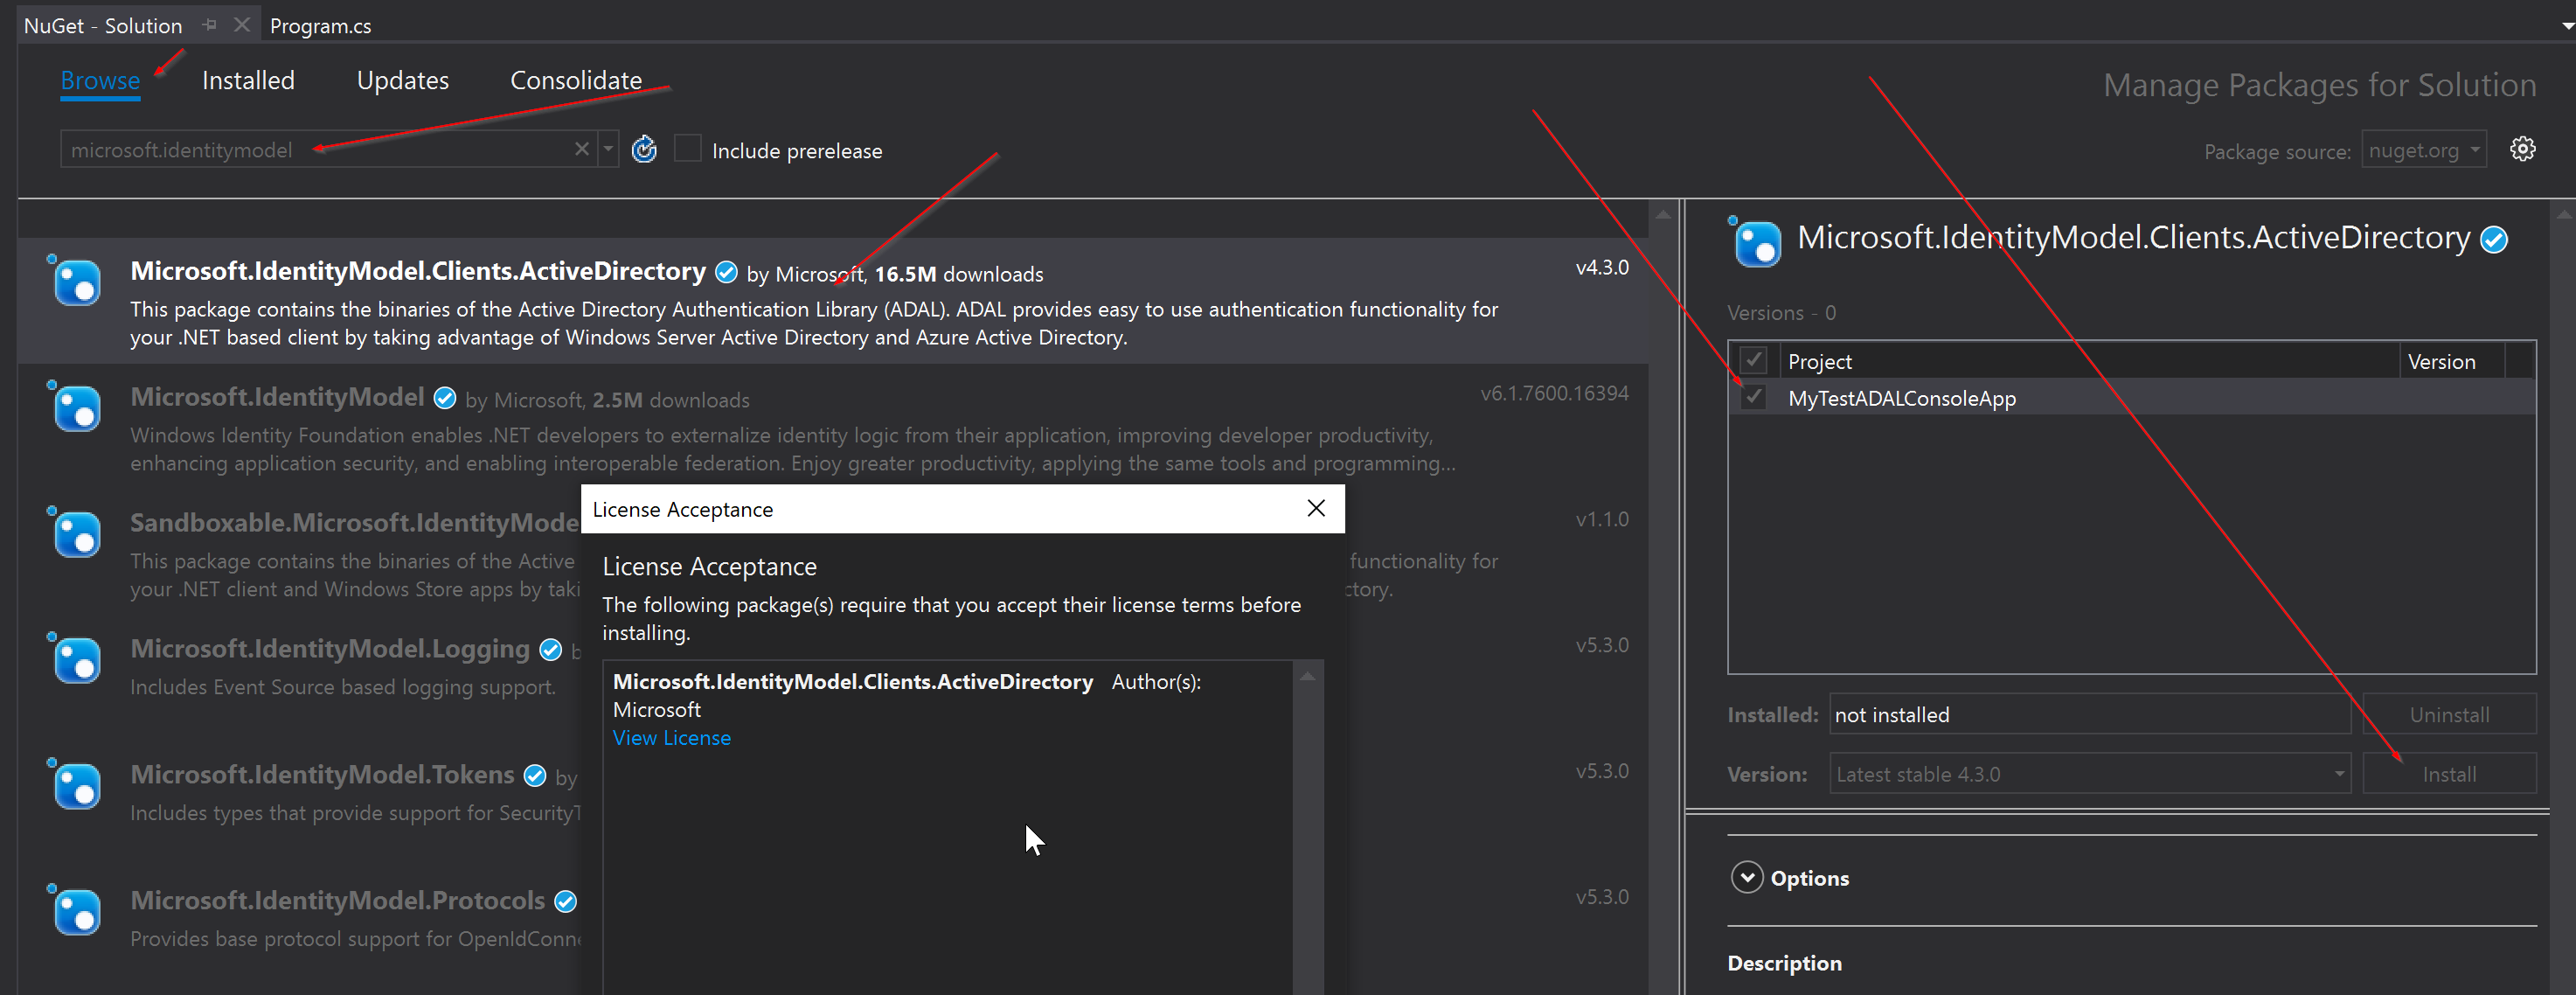
Task: Click the package icon in details pane header
Action: [1755, 242]
